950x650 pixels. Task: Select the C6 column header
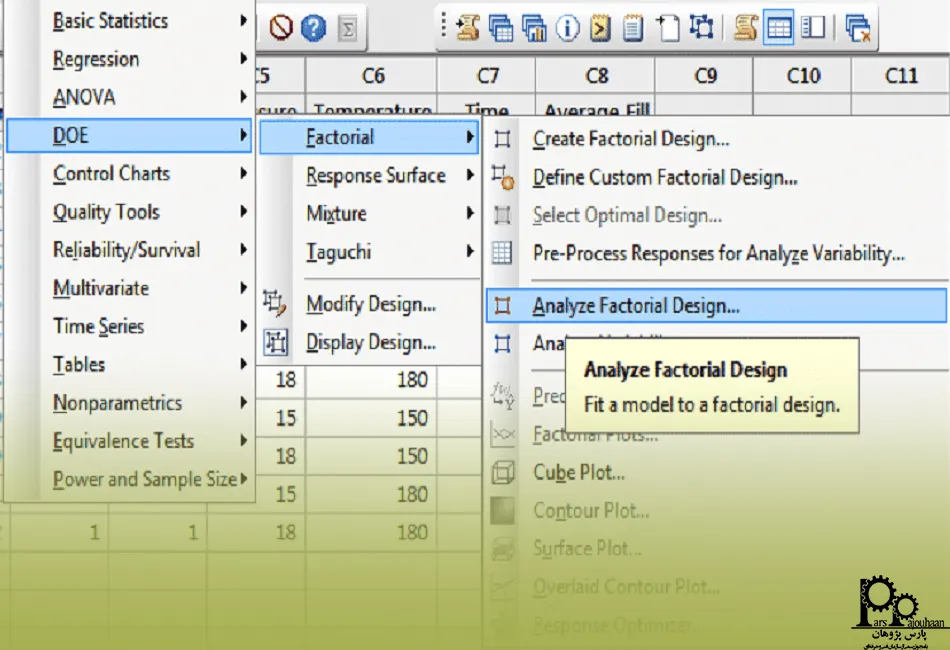(371, 76)
